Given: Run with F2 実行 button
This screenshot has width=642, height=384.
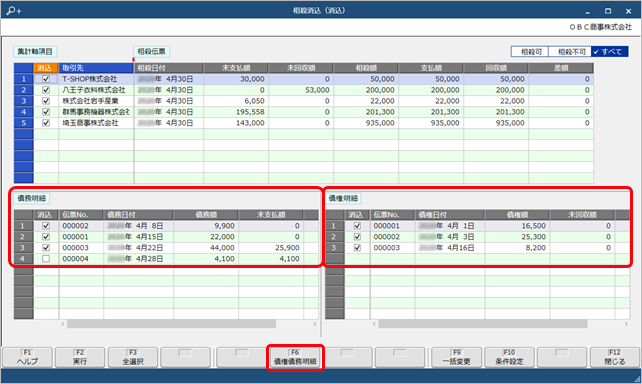Looking at the screenshot, I should [x=80, y=357].
